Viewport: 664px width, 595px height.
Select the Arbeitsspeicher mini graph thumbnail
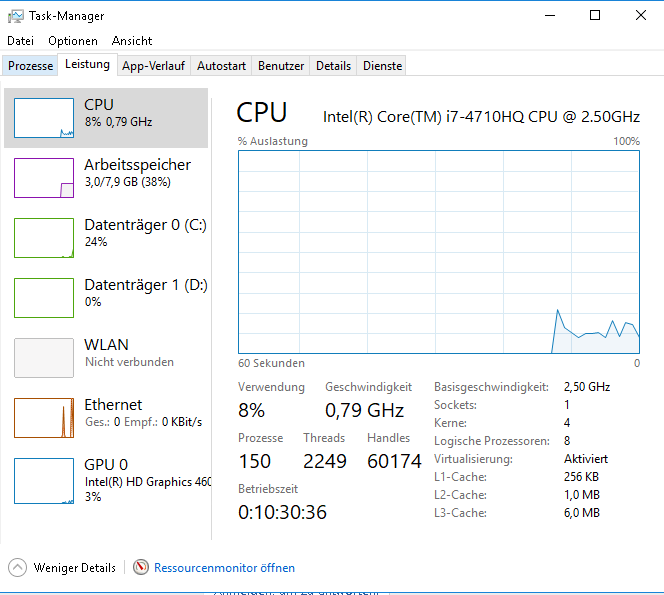[x=44, y=178]
